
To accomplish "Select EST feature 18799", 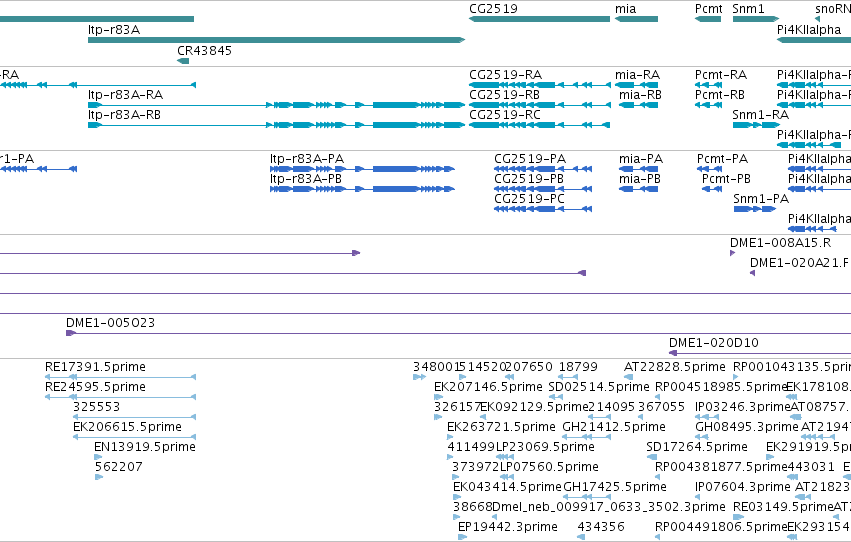I will [569, 377].
